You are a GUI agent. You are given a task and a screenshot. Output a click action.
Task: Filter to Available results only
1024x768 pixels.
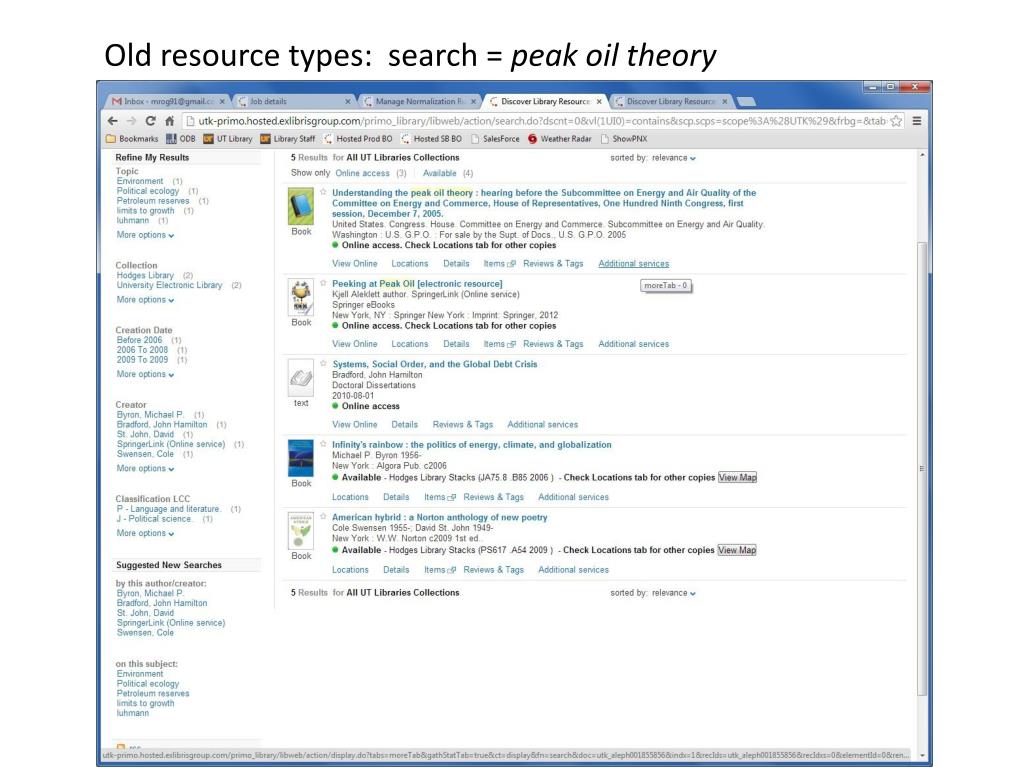[440, 173]
